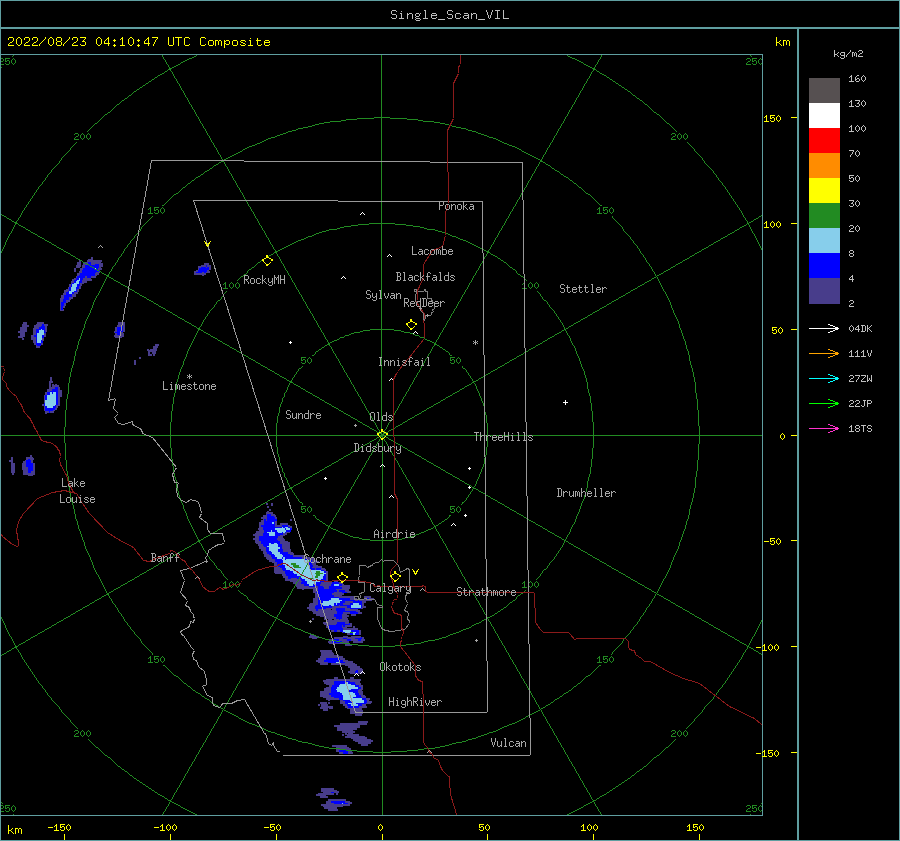Click the ThreeHills town label
900x841 pixels.
click(503, 437)
